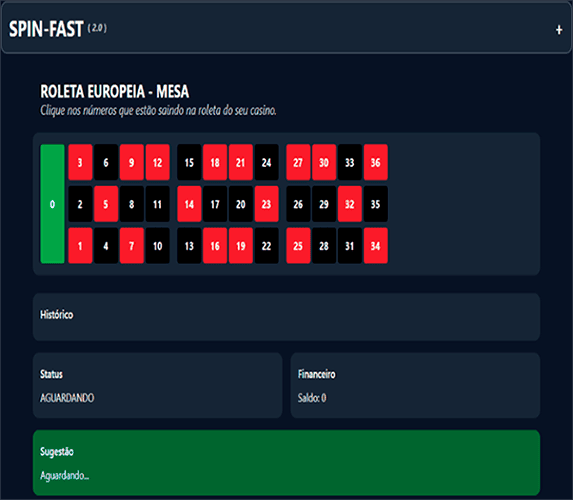Click the (2.0) version label
The width and height of the screenshot is (573, 500).
[x=97, y=28]
